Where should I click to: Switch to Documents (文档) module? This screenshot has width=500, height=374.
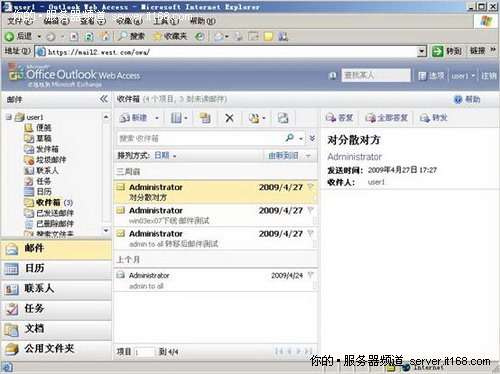[56, 329]
